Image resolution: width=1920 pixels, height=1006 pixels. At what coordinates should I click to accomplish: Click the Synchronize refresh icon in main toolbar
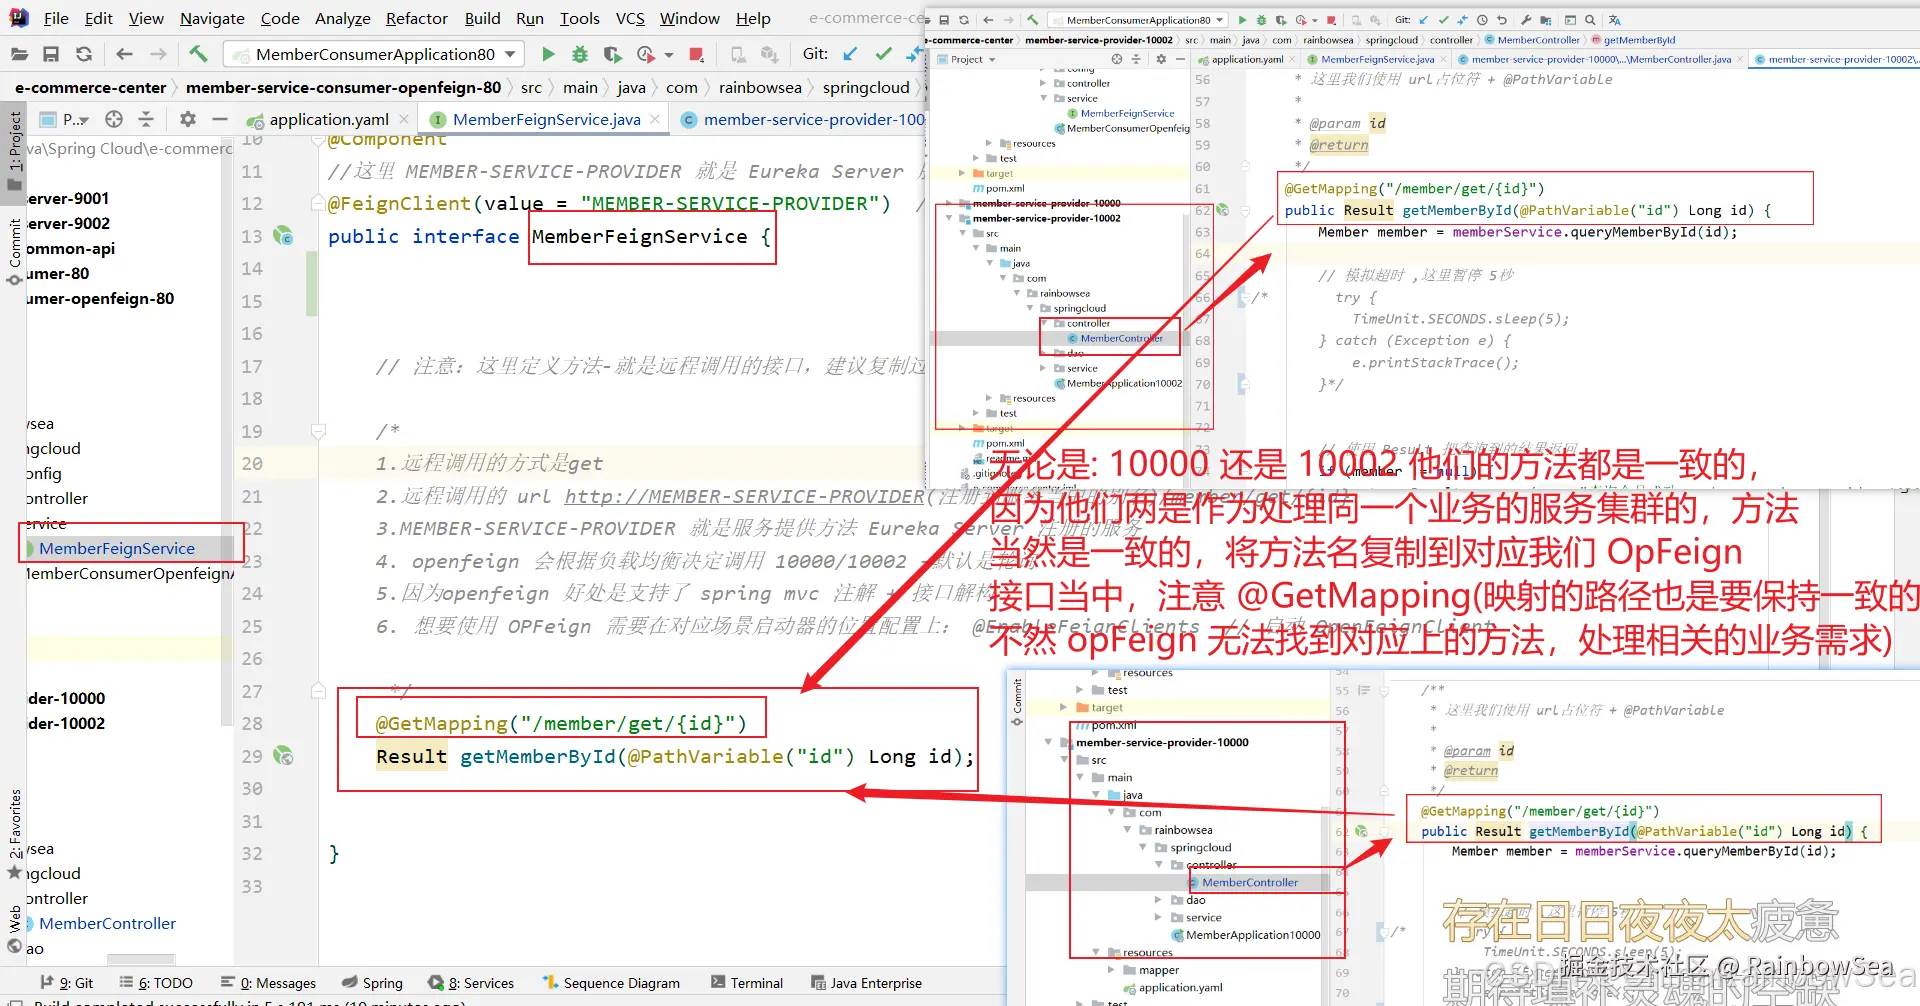(84, 54)
